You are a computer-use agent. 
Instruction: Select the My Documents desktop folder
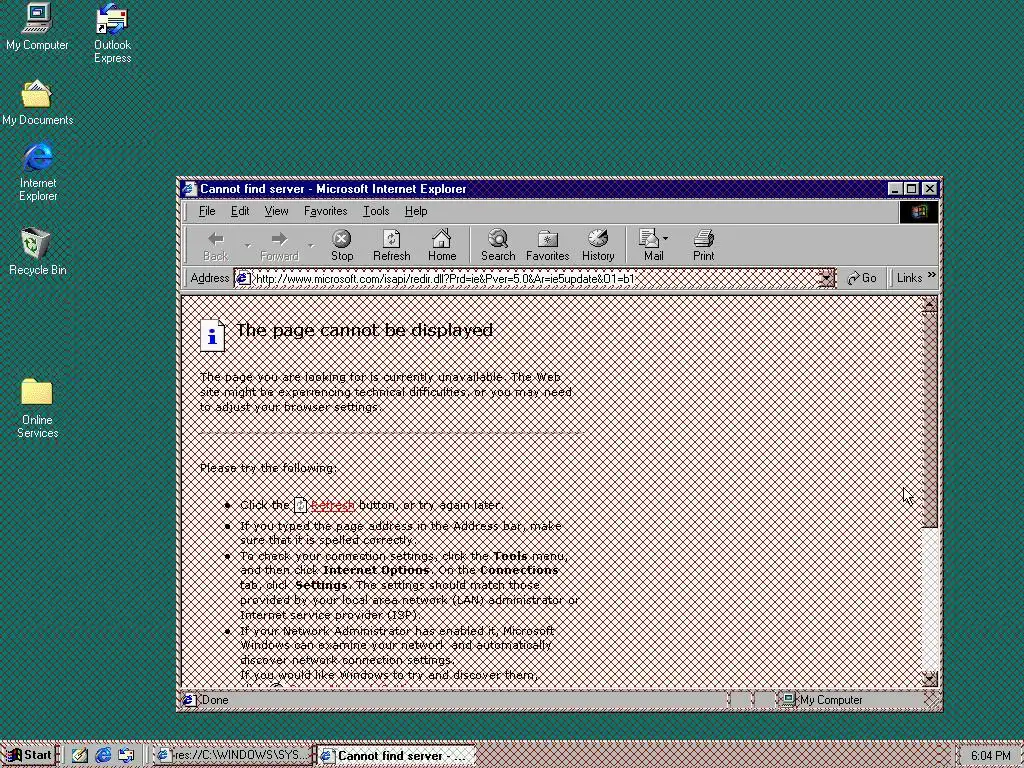coord(37,103)
